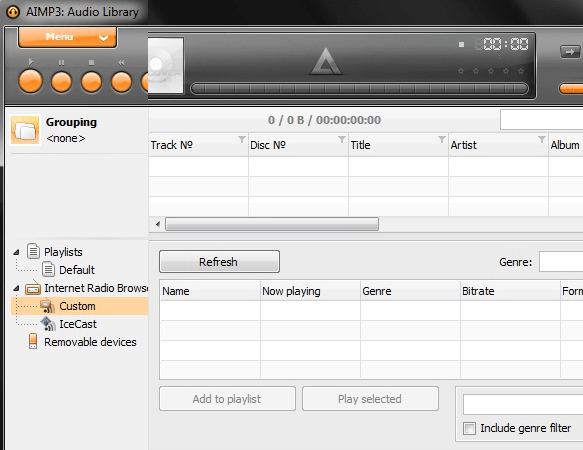Click the Custom radio feed icon
Image resolution: width=583 pixels, height=450 pixels.
[48, 306]
